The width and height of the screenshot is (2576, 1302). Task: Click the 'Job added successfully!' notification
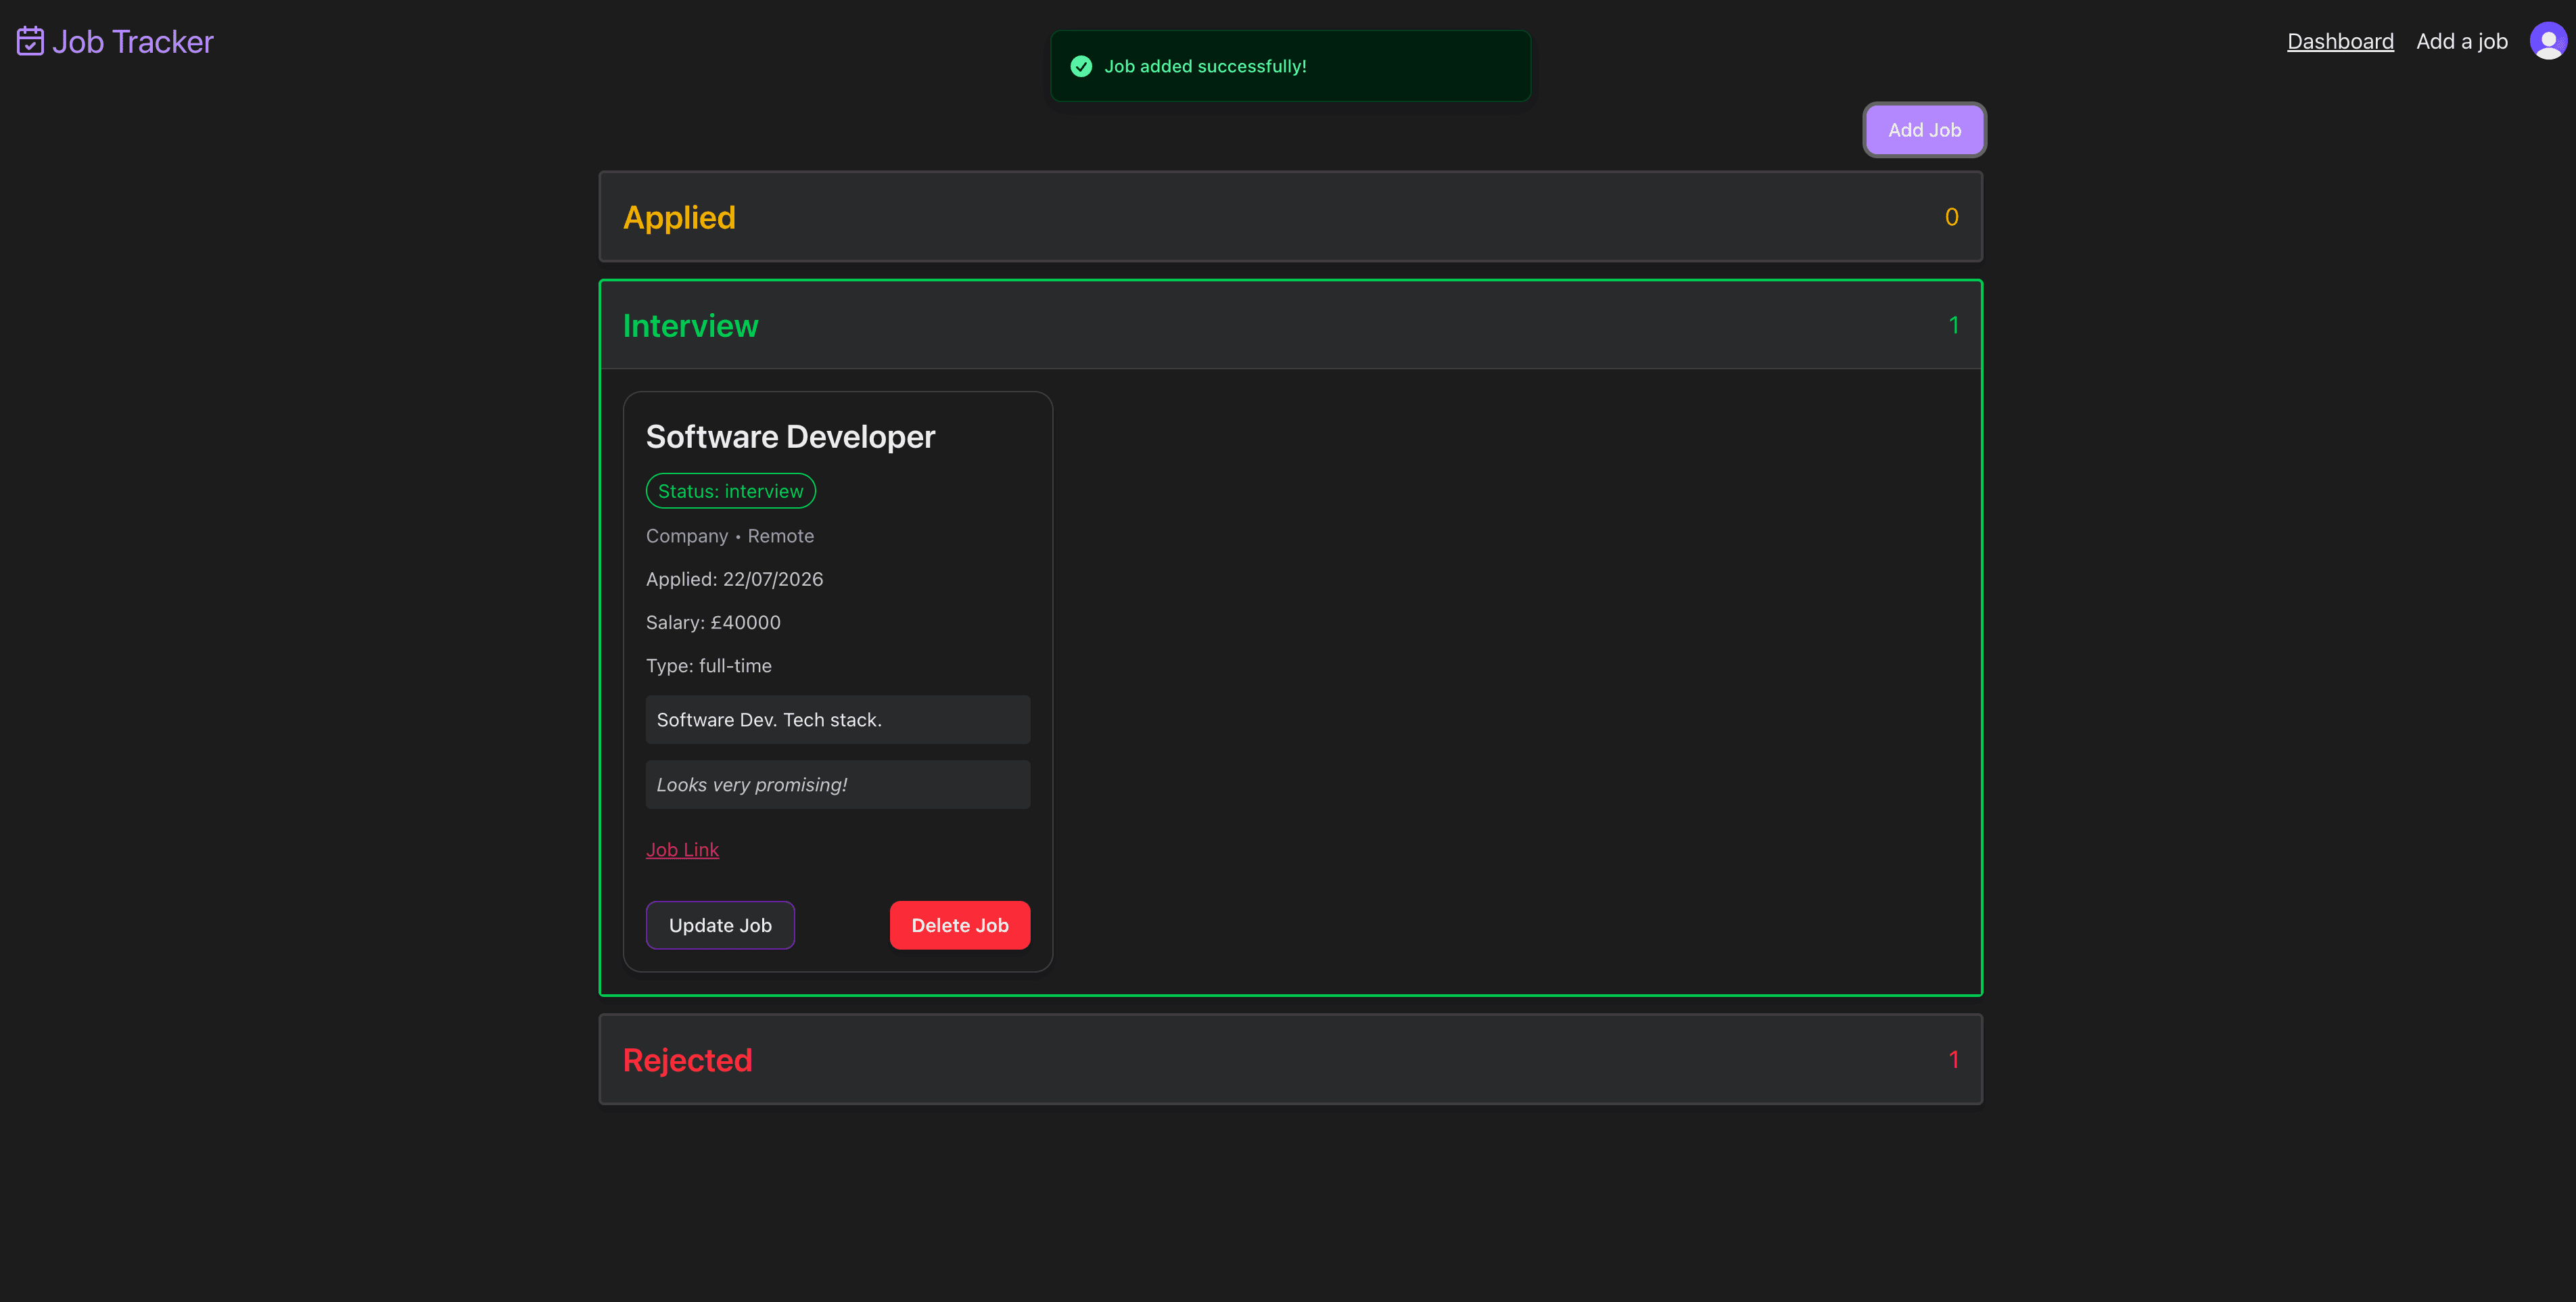pos(1290,66)
